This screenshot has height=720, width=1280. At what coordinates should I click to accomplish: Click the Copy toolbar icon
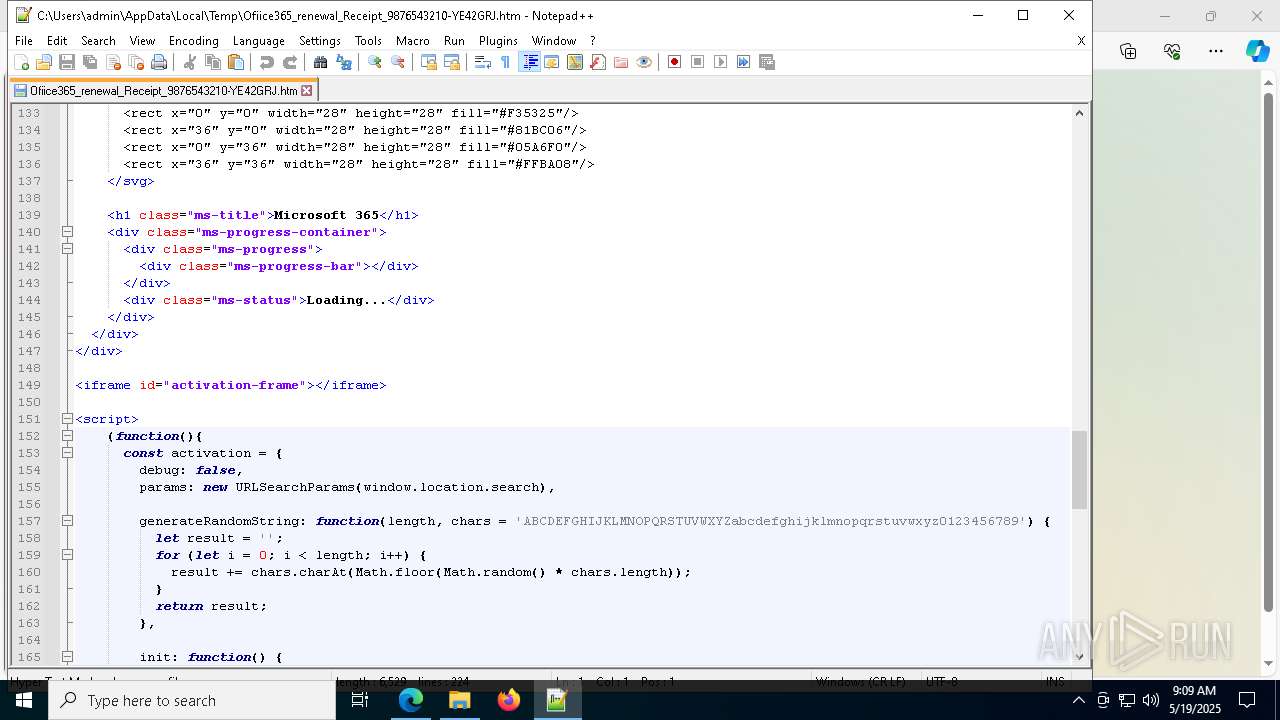pyautogui.click(x=212, y=62)
